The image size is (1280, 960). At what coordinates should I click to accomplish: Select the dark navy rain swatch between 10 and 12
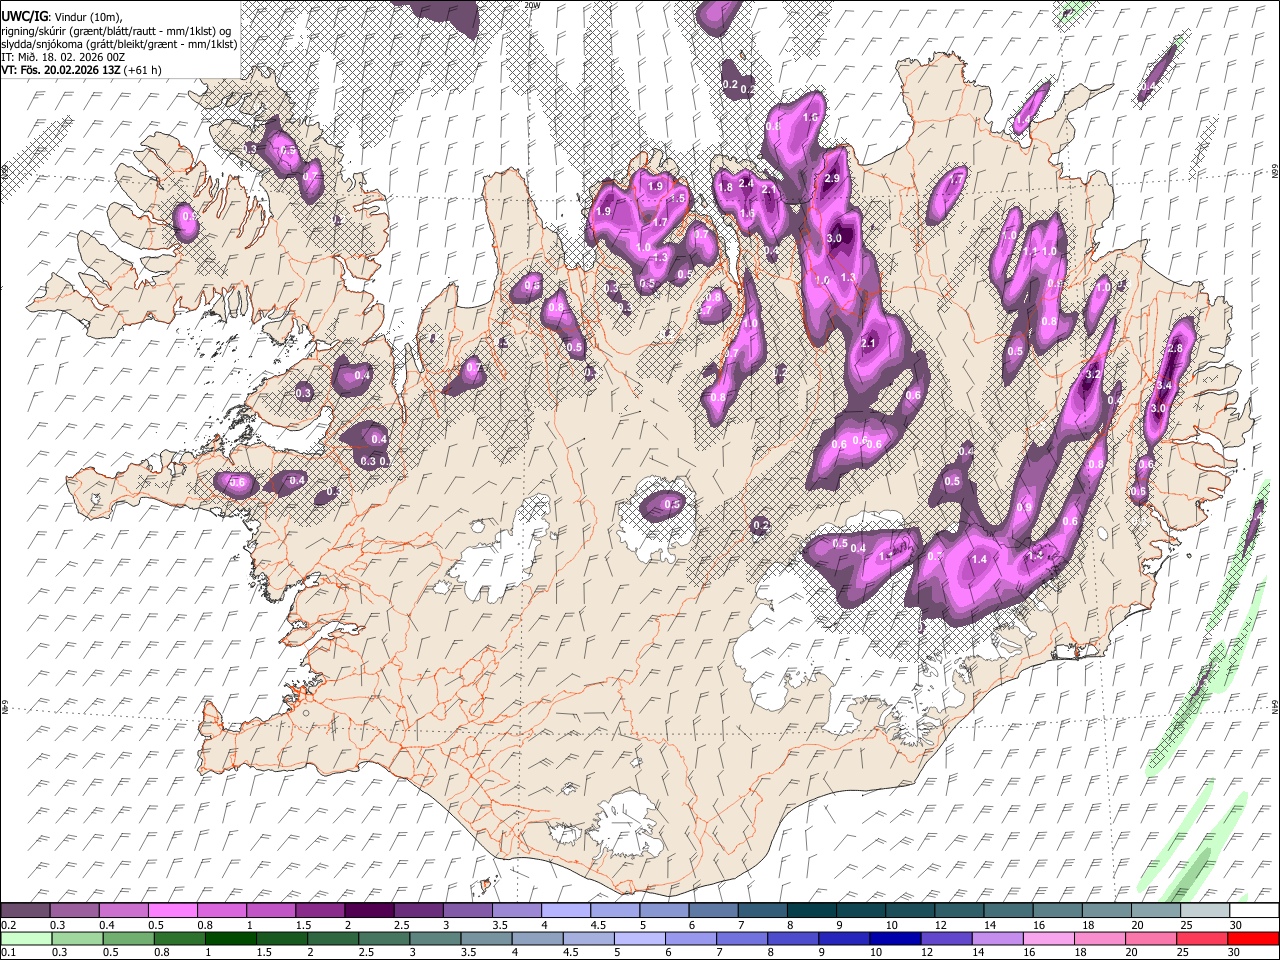click(895, 938)
